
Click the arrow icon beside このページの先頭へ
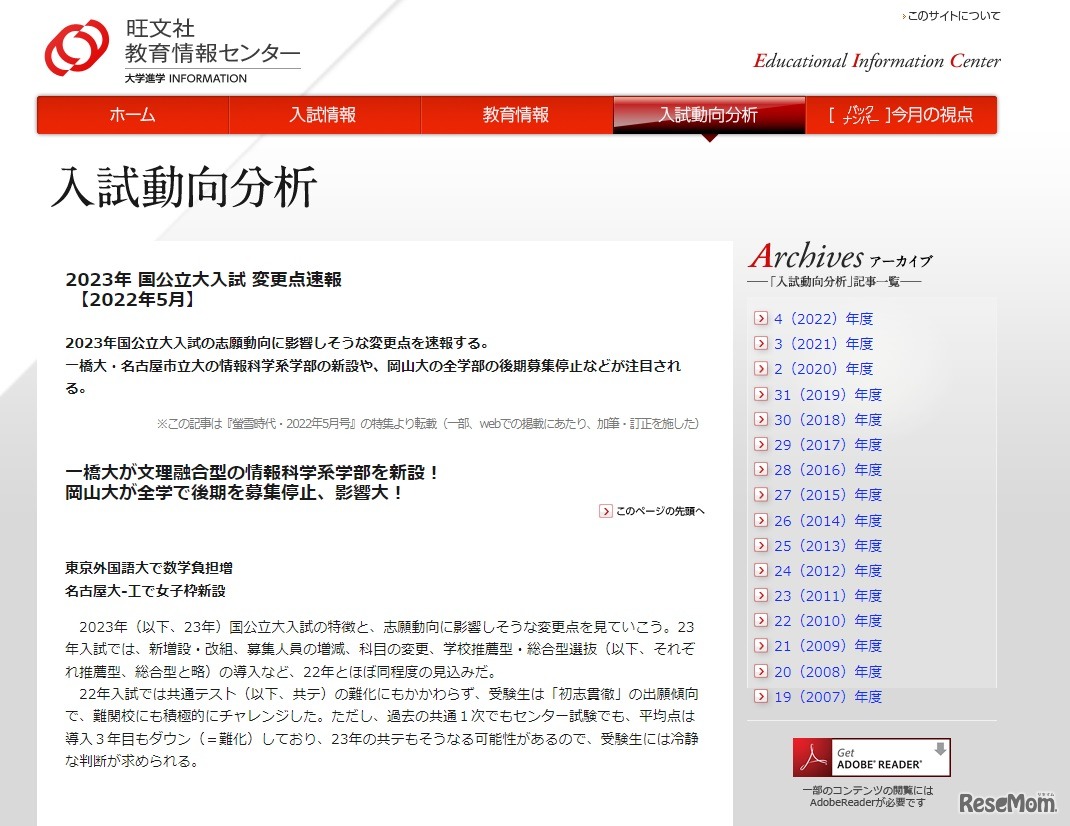tap(605, 511)
